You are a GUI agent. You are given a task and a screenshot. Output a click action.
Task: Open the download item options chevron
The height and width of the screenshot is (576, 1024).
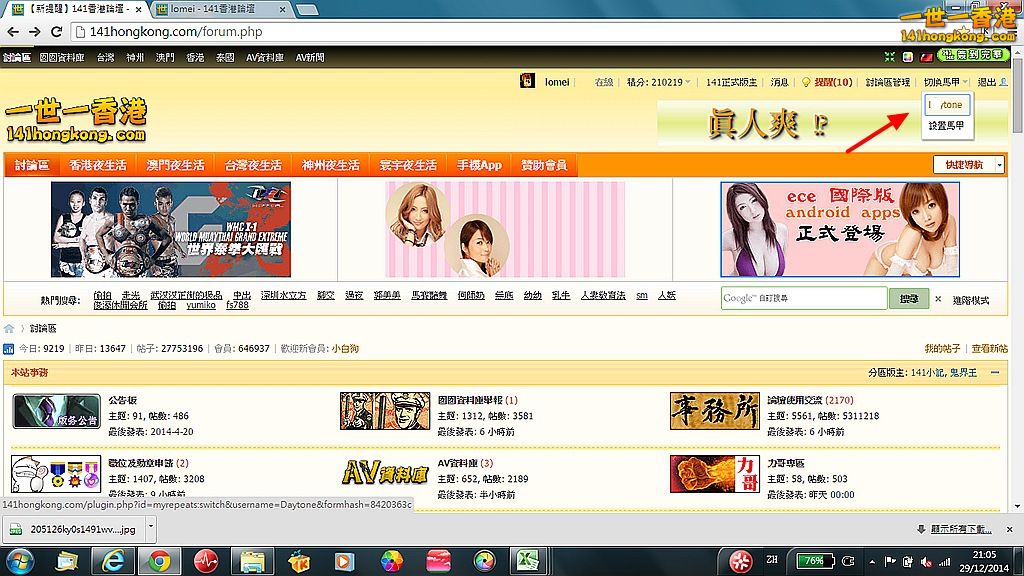[x=151, y=526]
